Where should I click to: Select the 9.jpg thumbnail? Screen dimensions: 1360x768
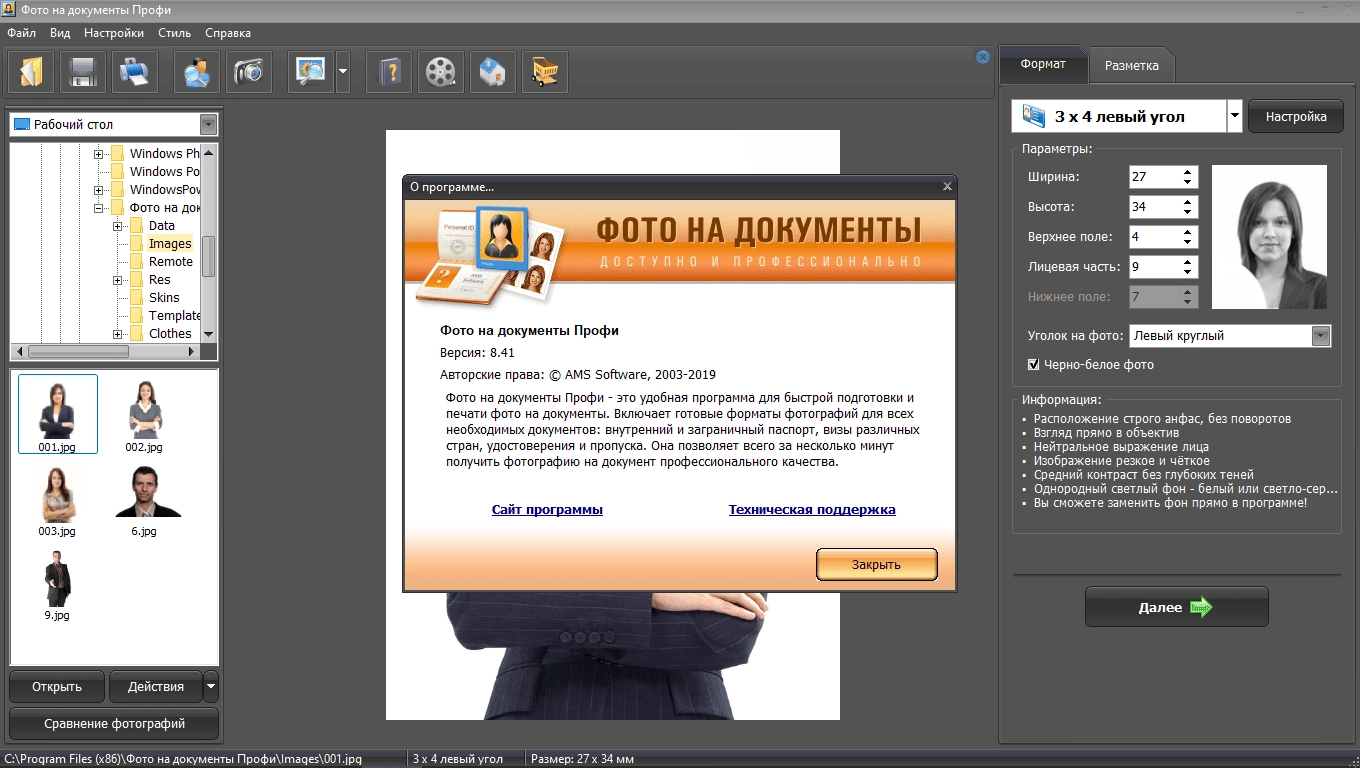point(57,585)
